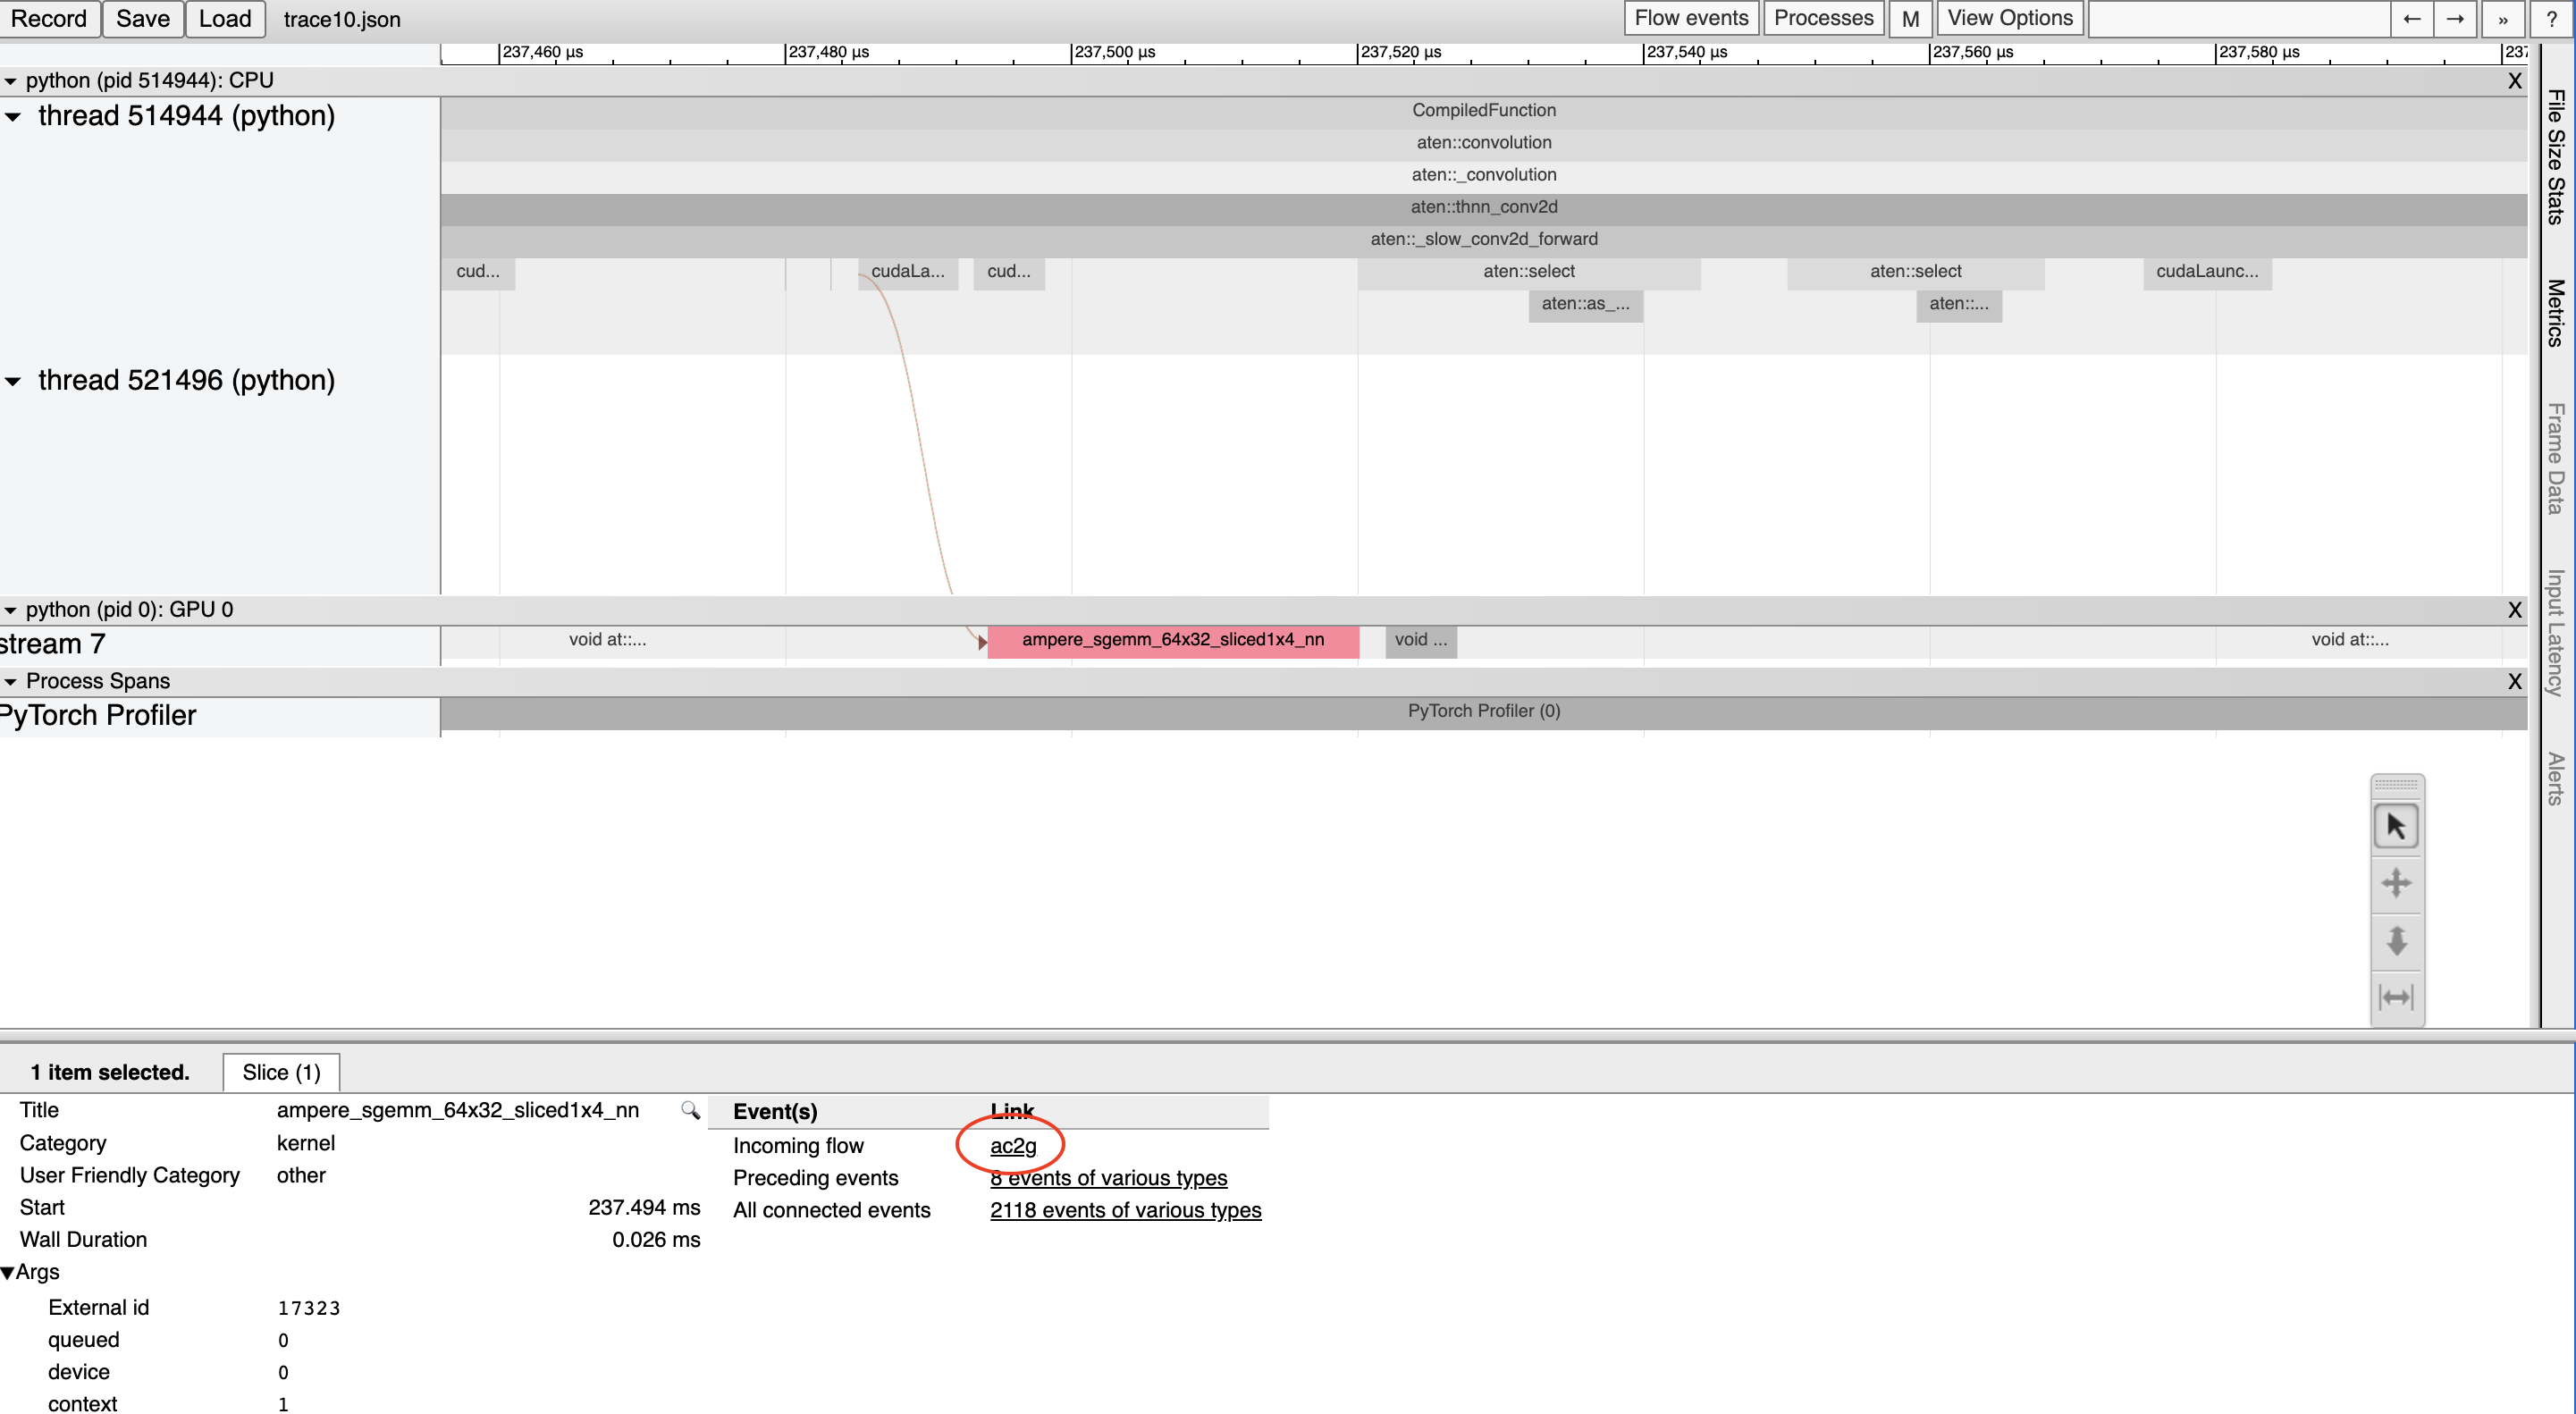Screen dimensions: 2576x1414
Task: Click the double-chevron navigation icon
Action: [2502, 19]
